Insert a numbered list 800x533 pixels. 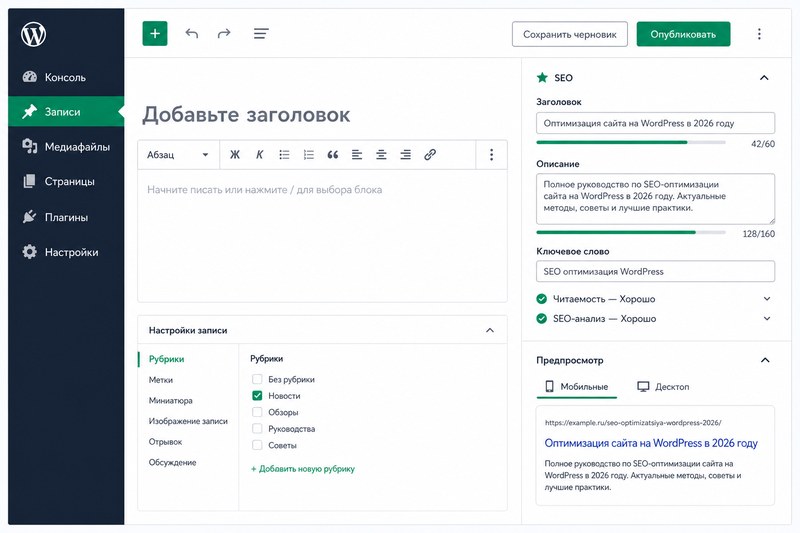tap(309, 155)
